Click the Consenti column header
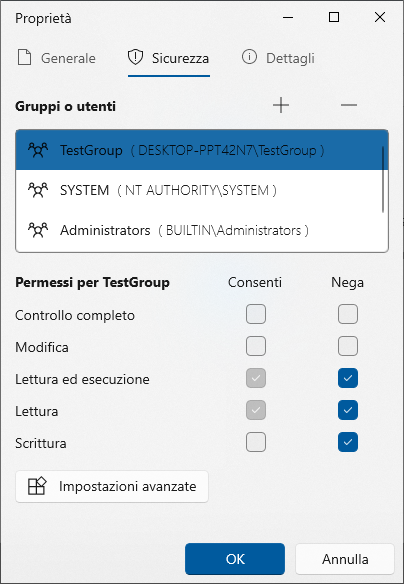 [x=255, y=282]
